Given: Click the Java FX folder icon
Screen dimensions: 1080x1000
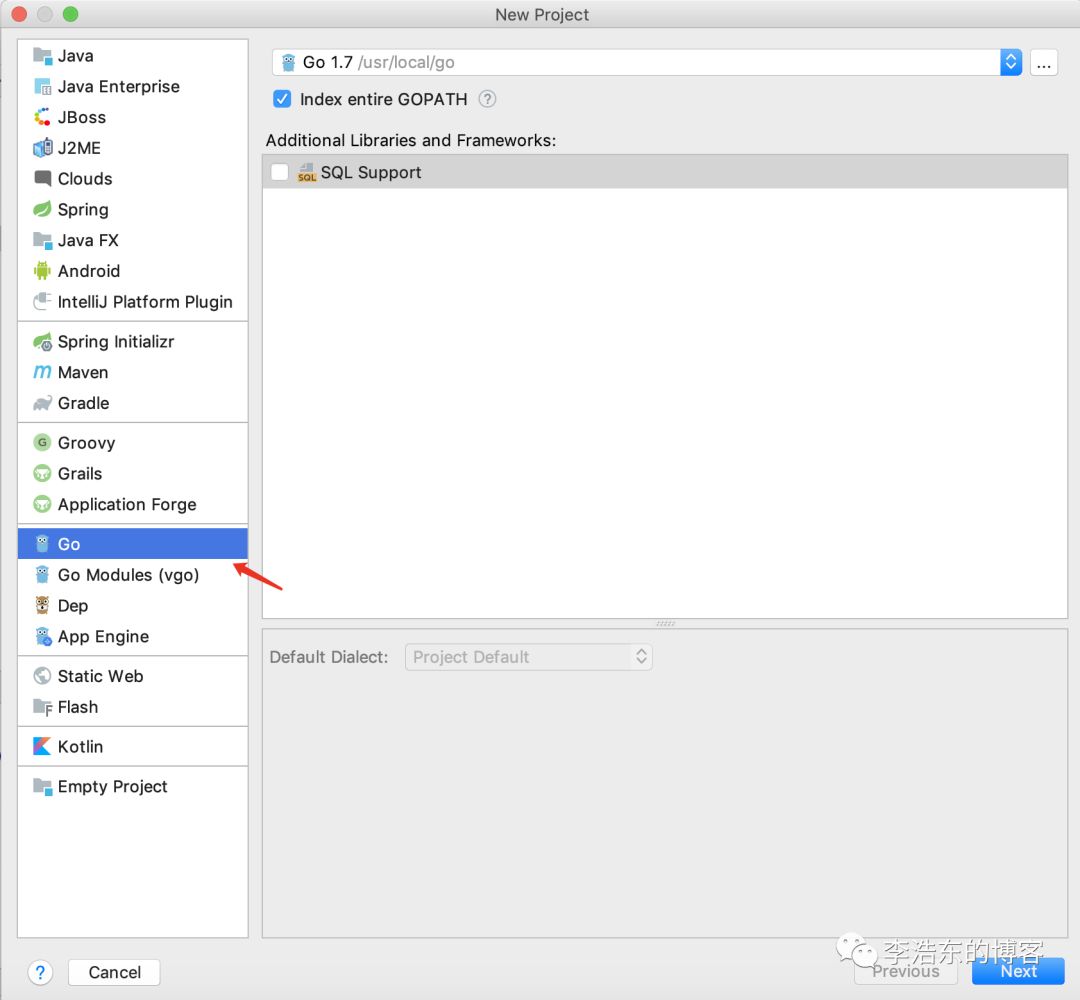Looking at the screenshot, I should pyautogui.click(x=43, y=240).
